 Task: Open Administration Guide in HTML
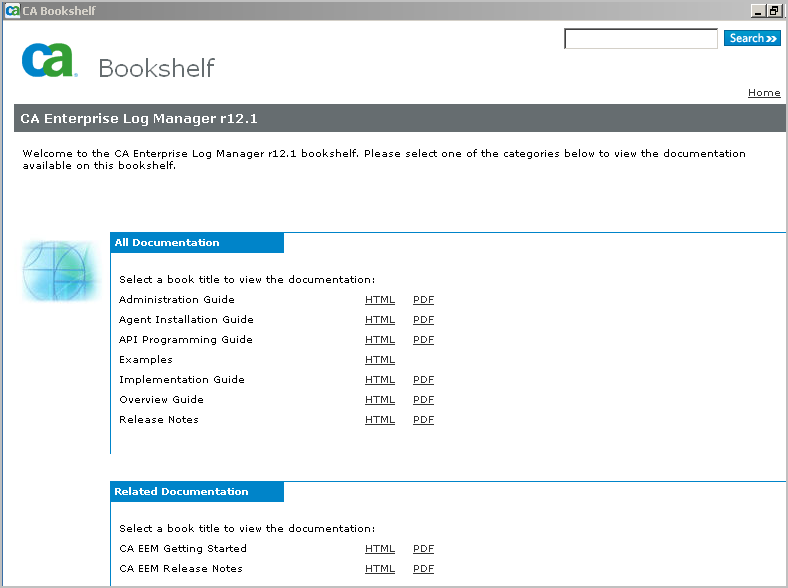click(380, 300)
